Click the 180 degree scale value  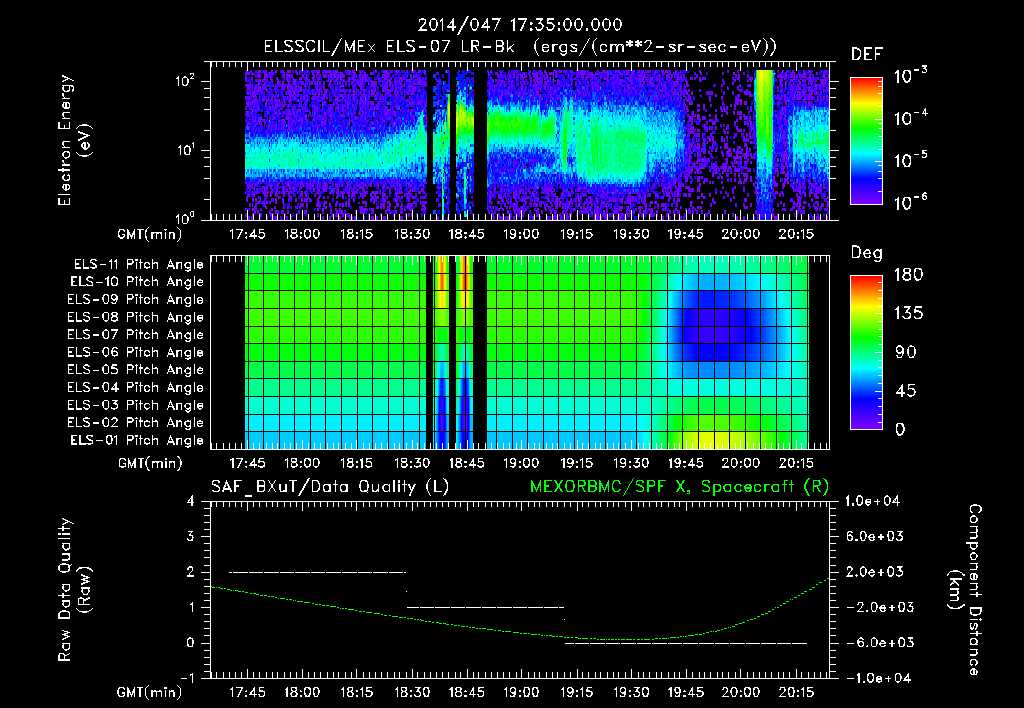[908, 274]
